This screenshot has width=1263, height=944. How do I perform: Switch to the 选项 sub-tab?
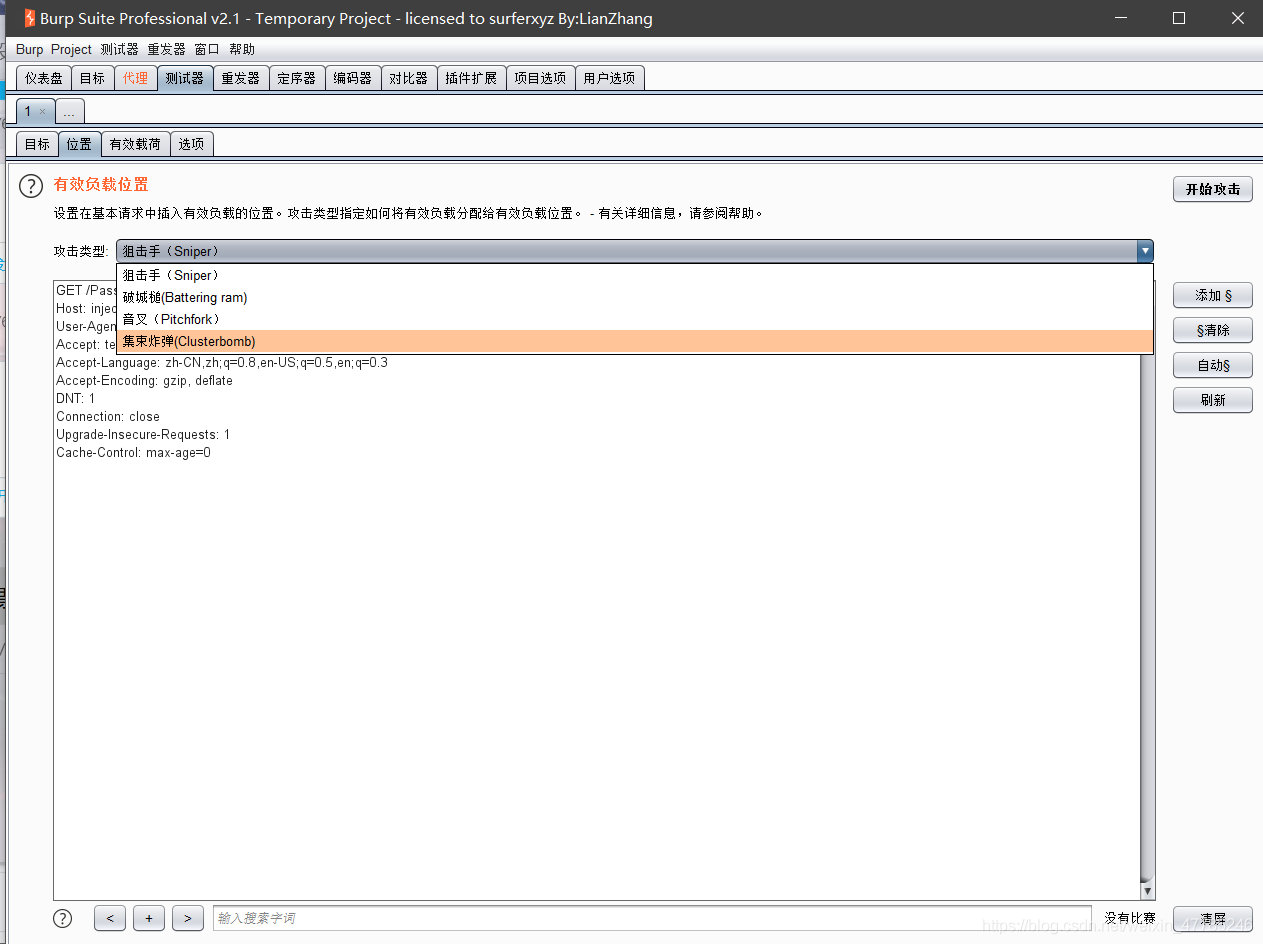tap(191, 144)
